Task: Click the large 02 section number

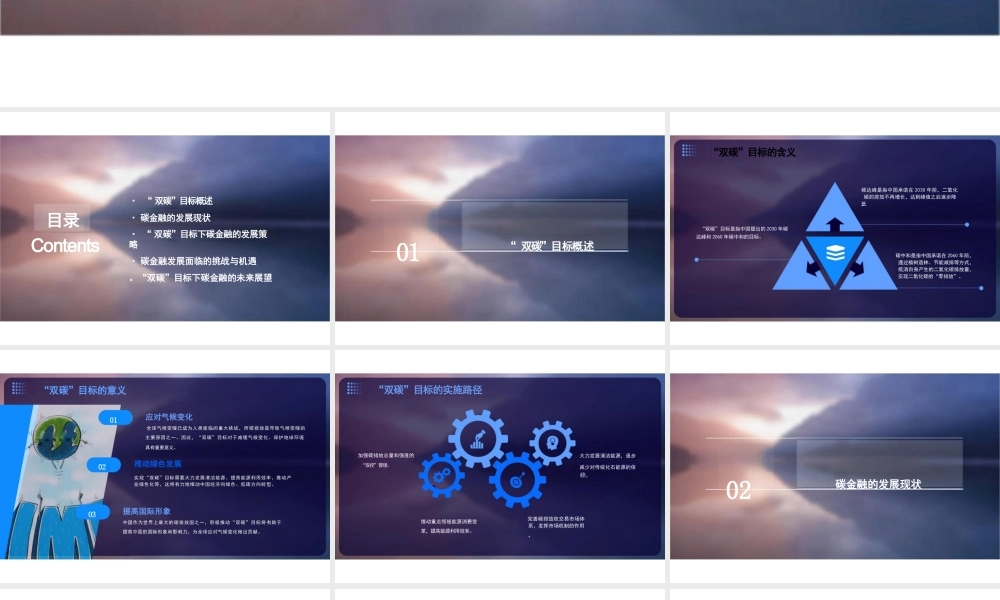Action: [x=739, y=490]
